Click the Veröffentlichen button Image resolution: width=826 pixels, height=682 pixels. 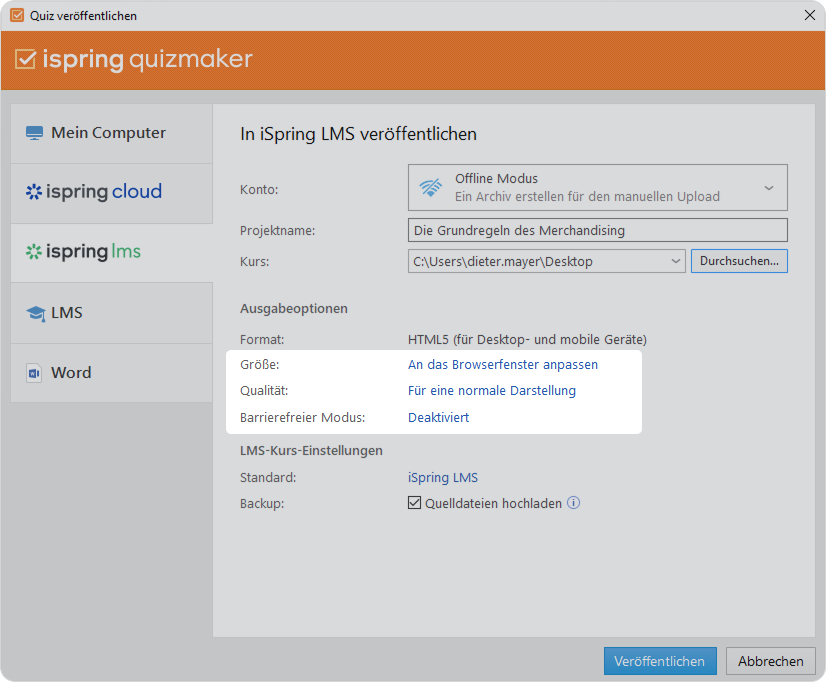660,661
